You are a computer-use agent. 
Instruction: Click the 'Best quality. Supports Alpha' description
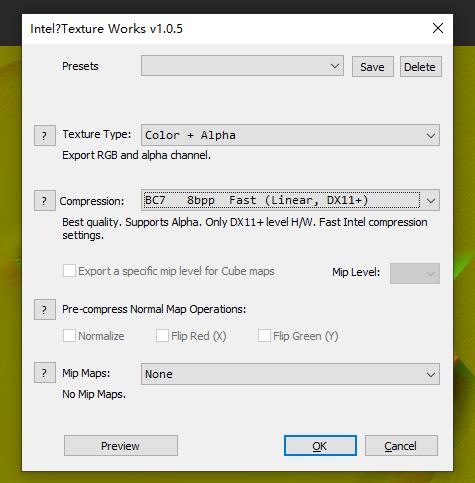pyautogui.click(x=245, y=229)
